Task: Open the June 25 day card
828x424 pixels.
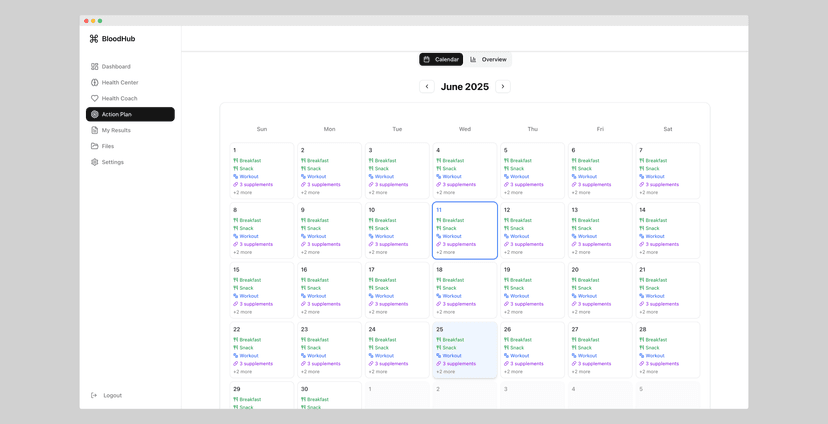Action: [465, 350]
